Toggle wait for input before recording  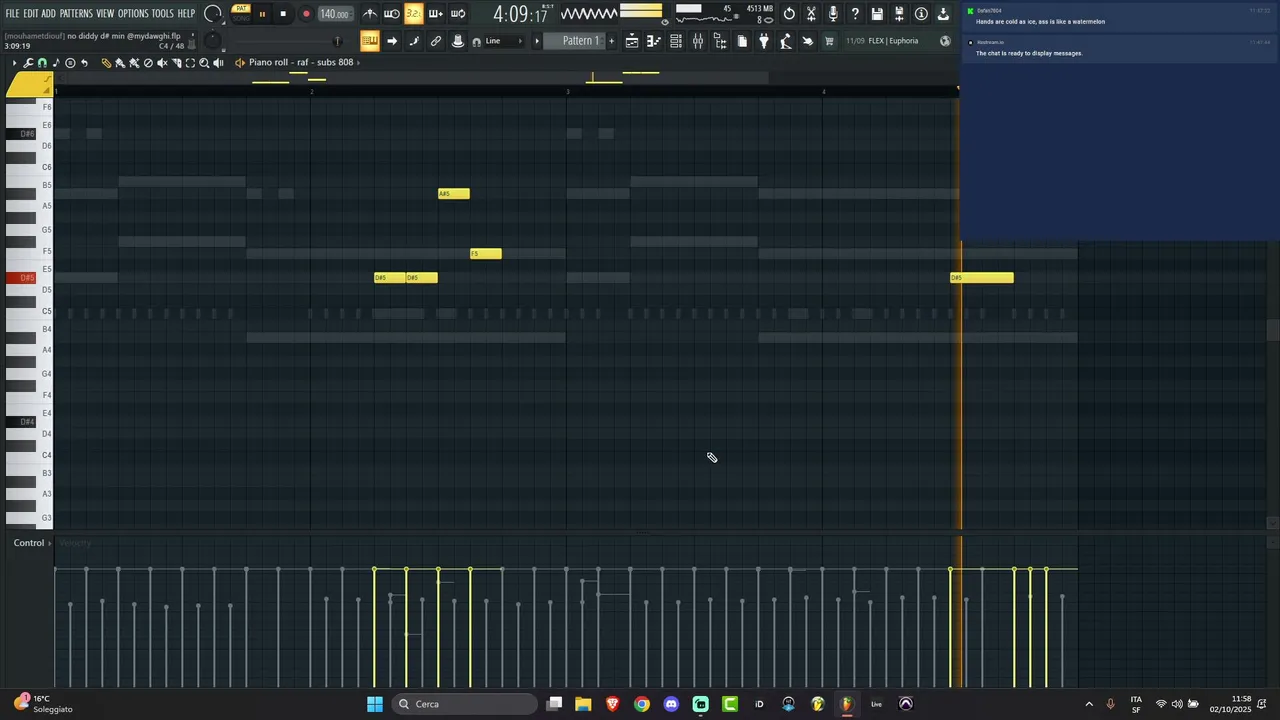(392, 14)
